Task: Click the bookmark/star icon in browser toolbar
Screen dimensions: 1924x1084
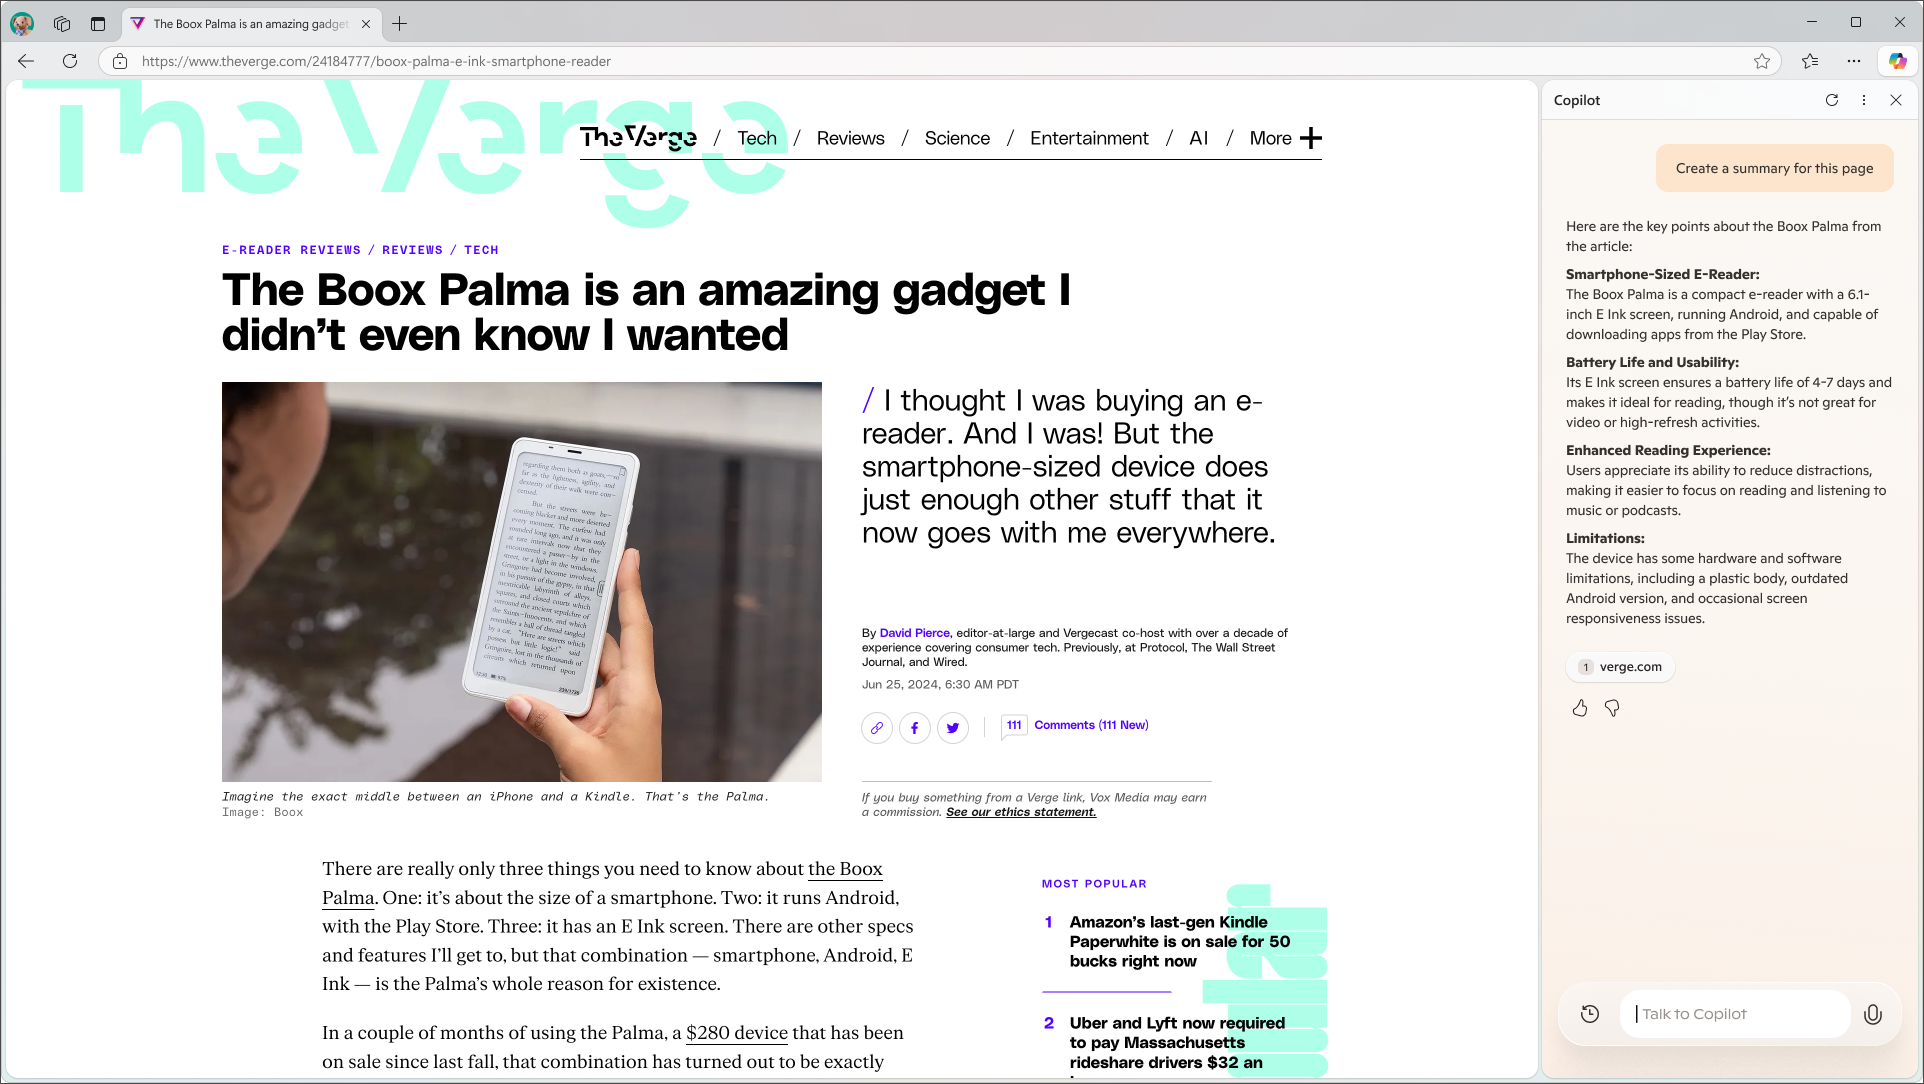Action: (x=1763, y=61)
